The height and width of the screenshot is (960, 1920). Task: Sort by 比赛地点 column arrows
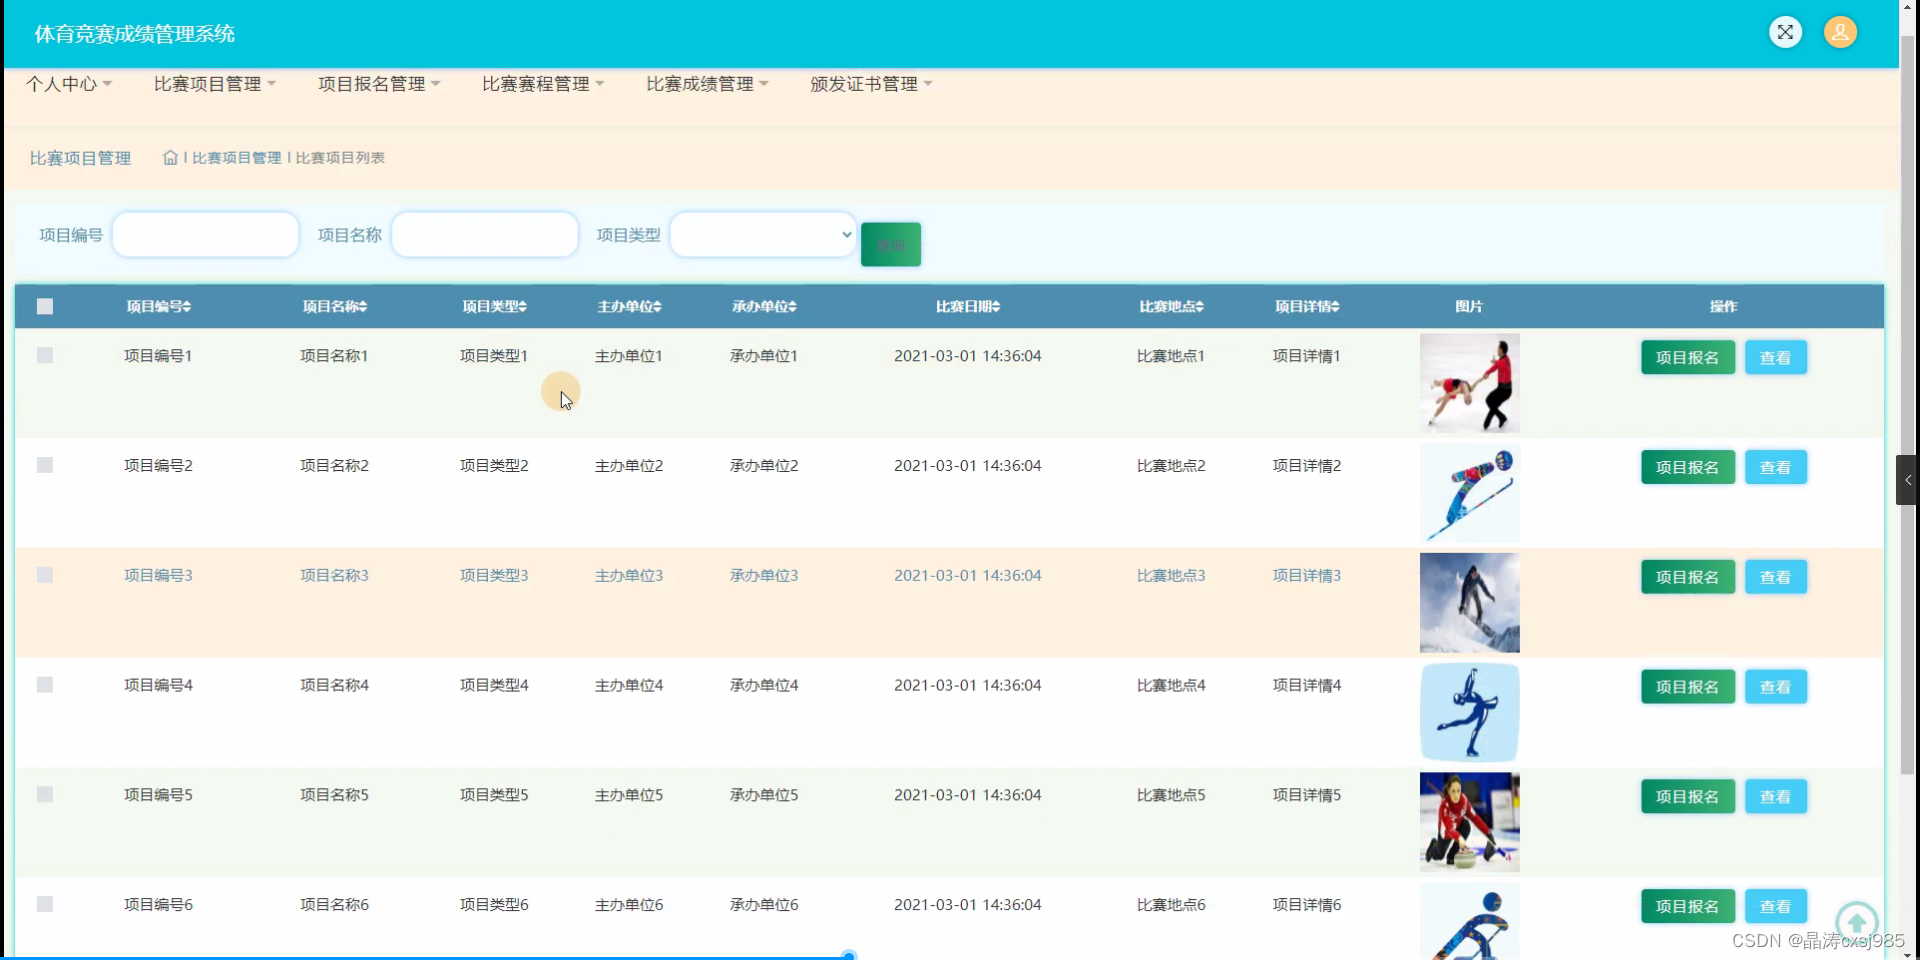(1199, 307)
